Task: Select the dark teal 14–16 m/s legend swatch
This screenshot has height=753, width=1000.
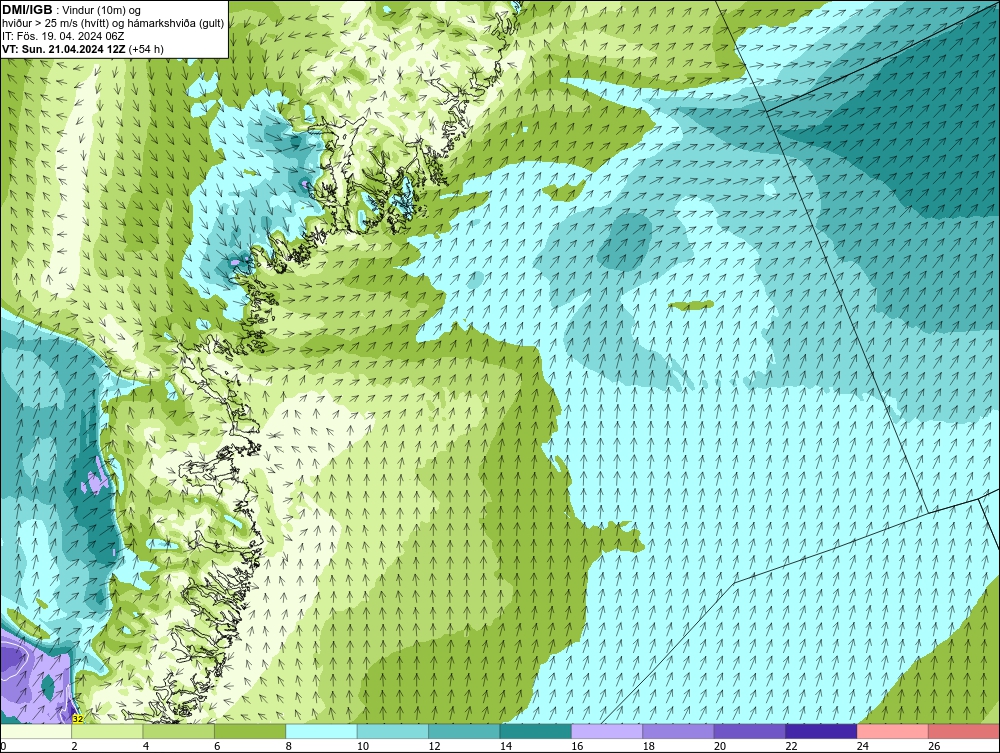Action: (x=536, y=731)
